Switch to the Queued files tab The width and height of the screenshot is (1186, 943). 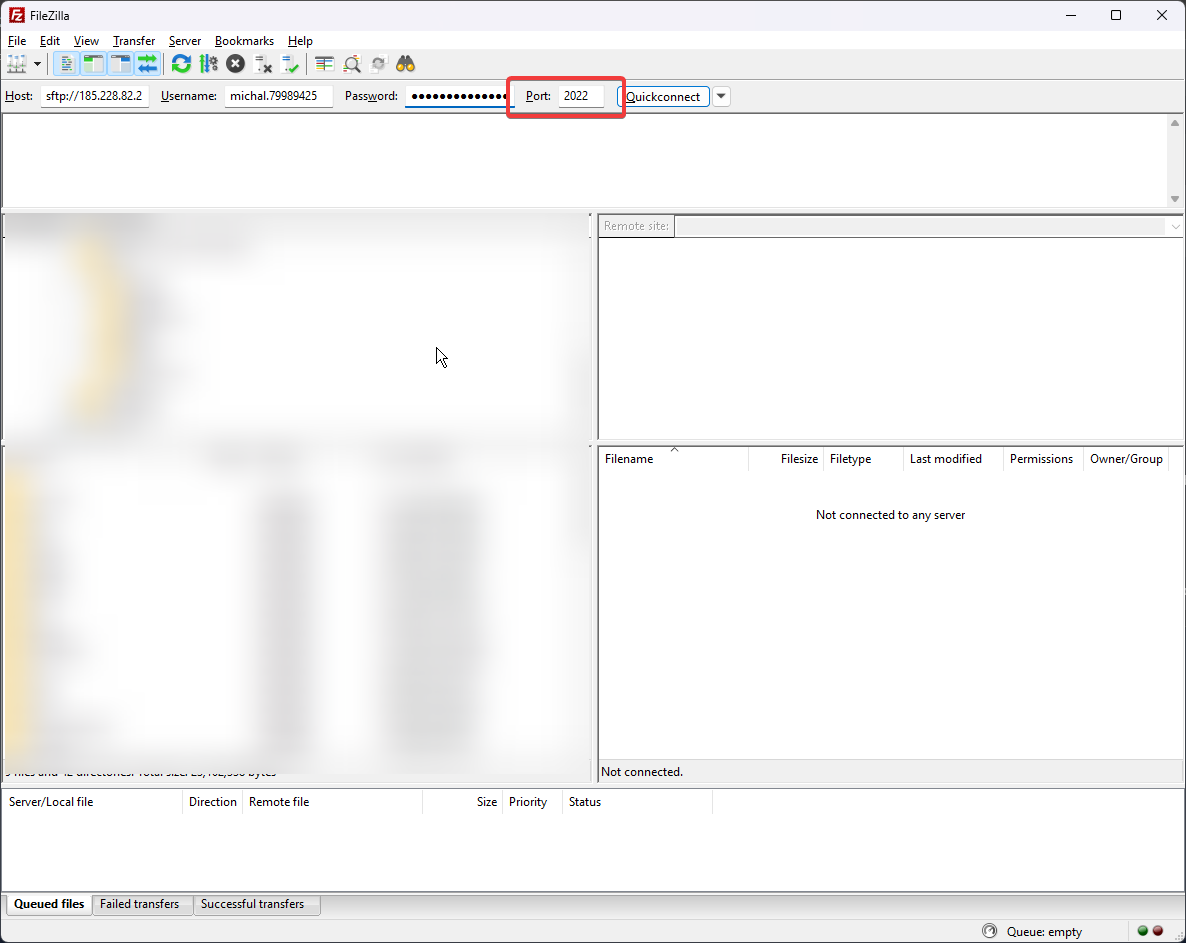49,904
